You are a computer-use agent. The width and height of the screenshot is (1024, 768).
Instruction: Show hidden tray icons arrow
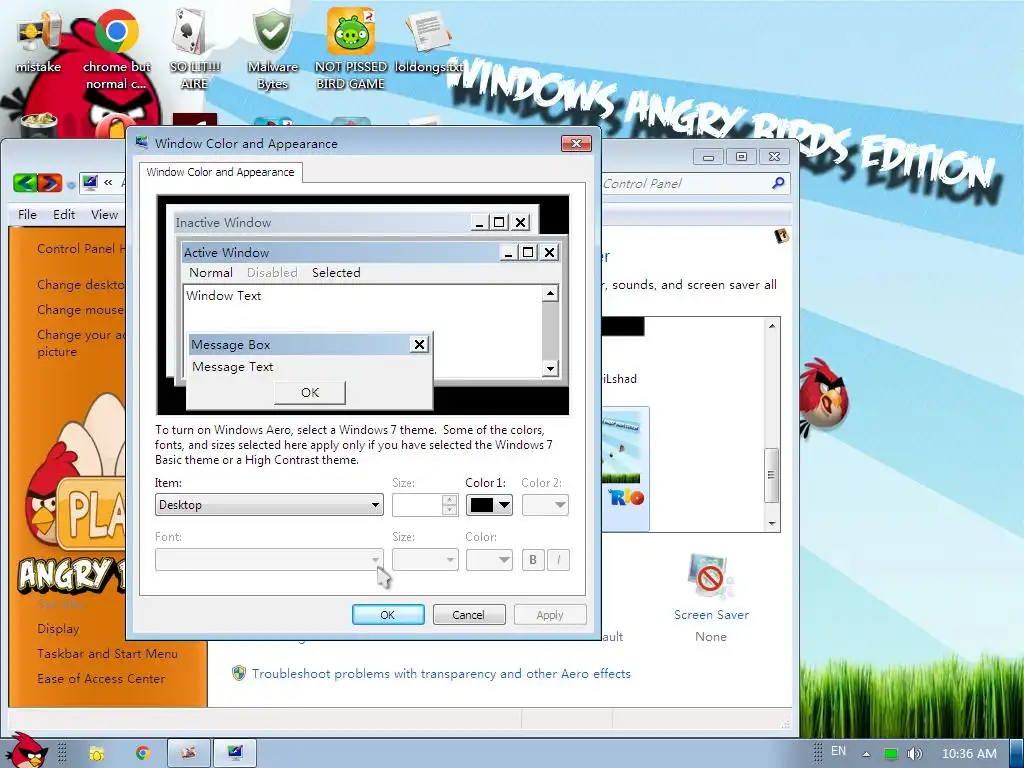[x=866, y=754]
